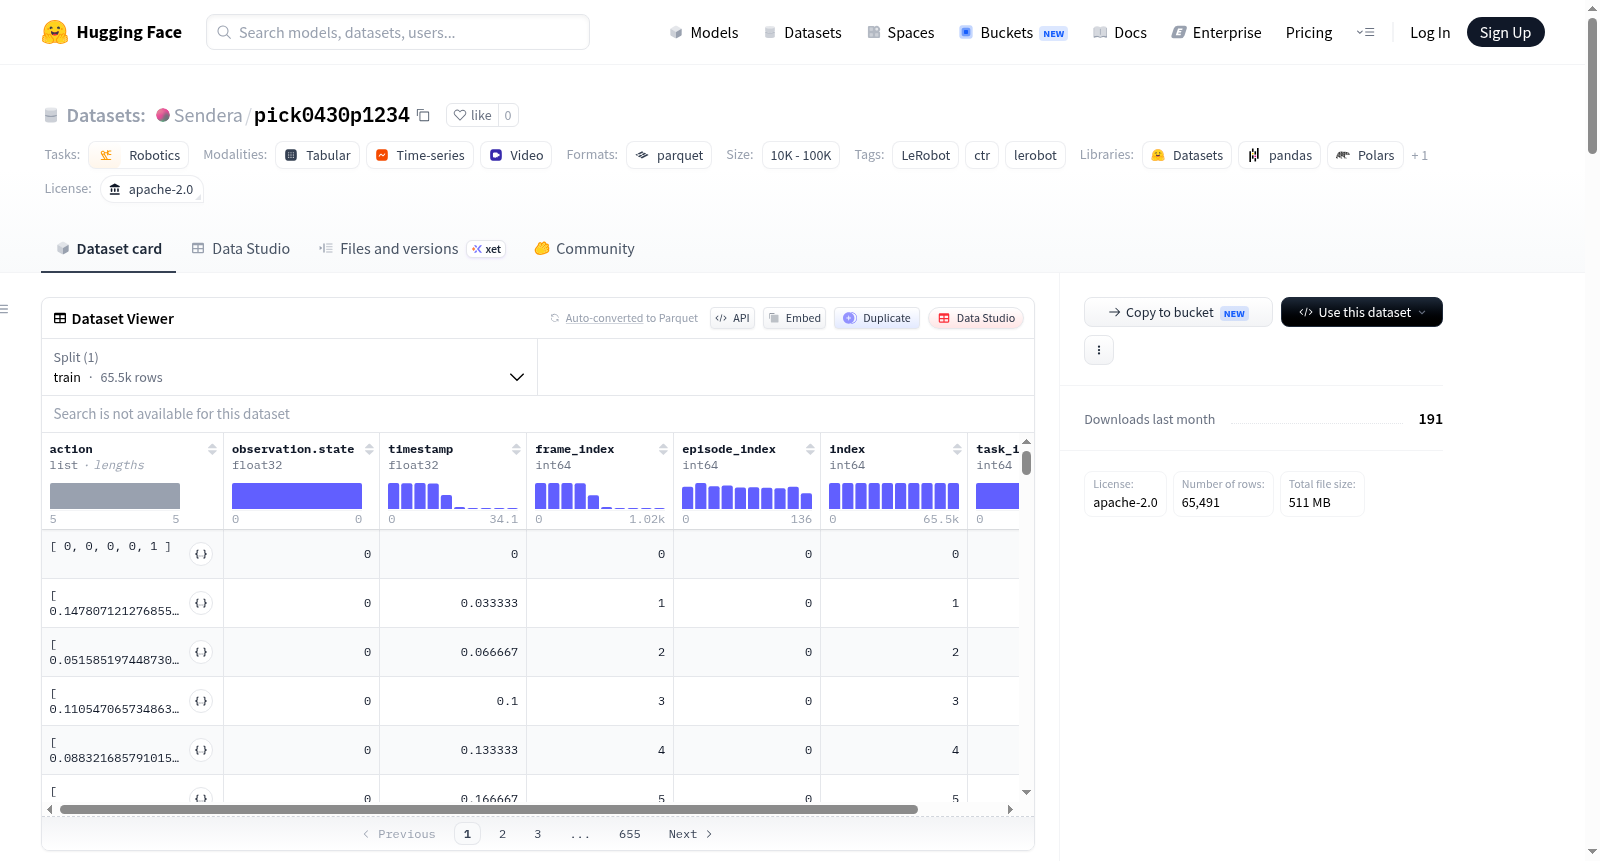
Task: Open the apache-2.0 license tag
Action: (152, 189)
